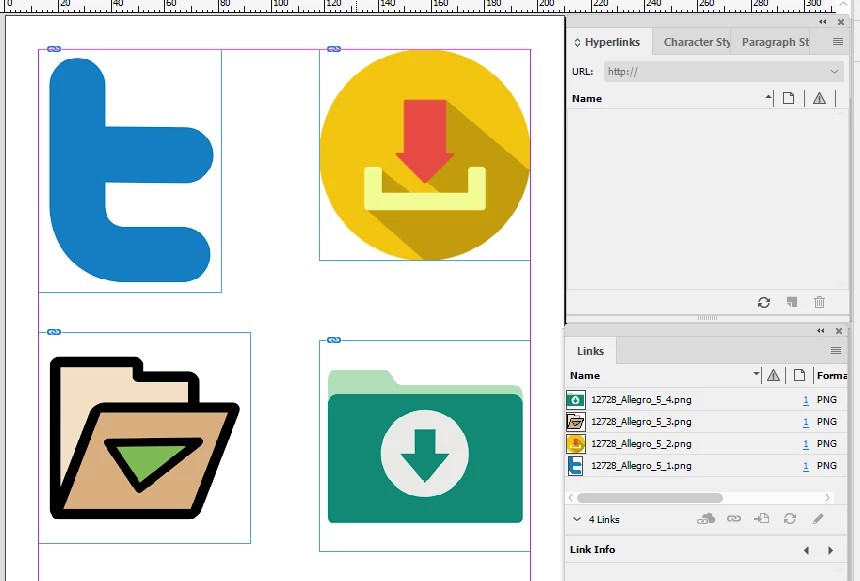Toggle Hyperlinks Name sort direction arrow

pyautogui.click(x=768, y=98)
